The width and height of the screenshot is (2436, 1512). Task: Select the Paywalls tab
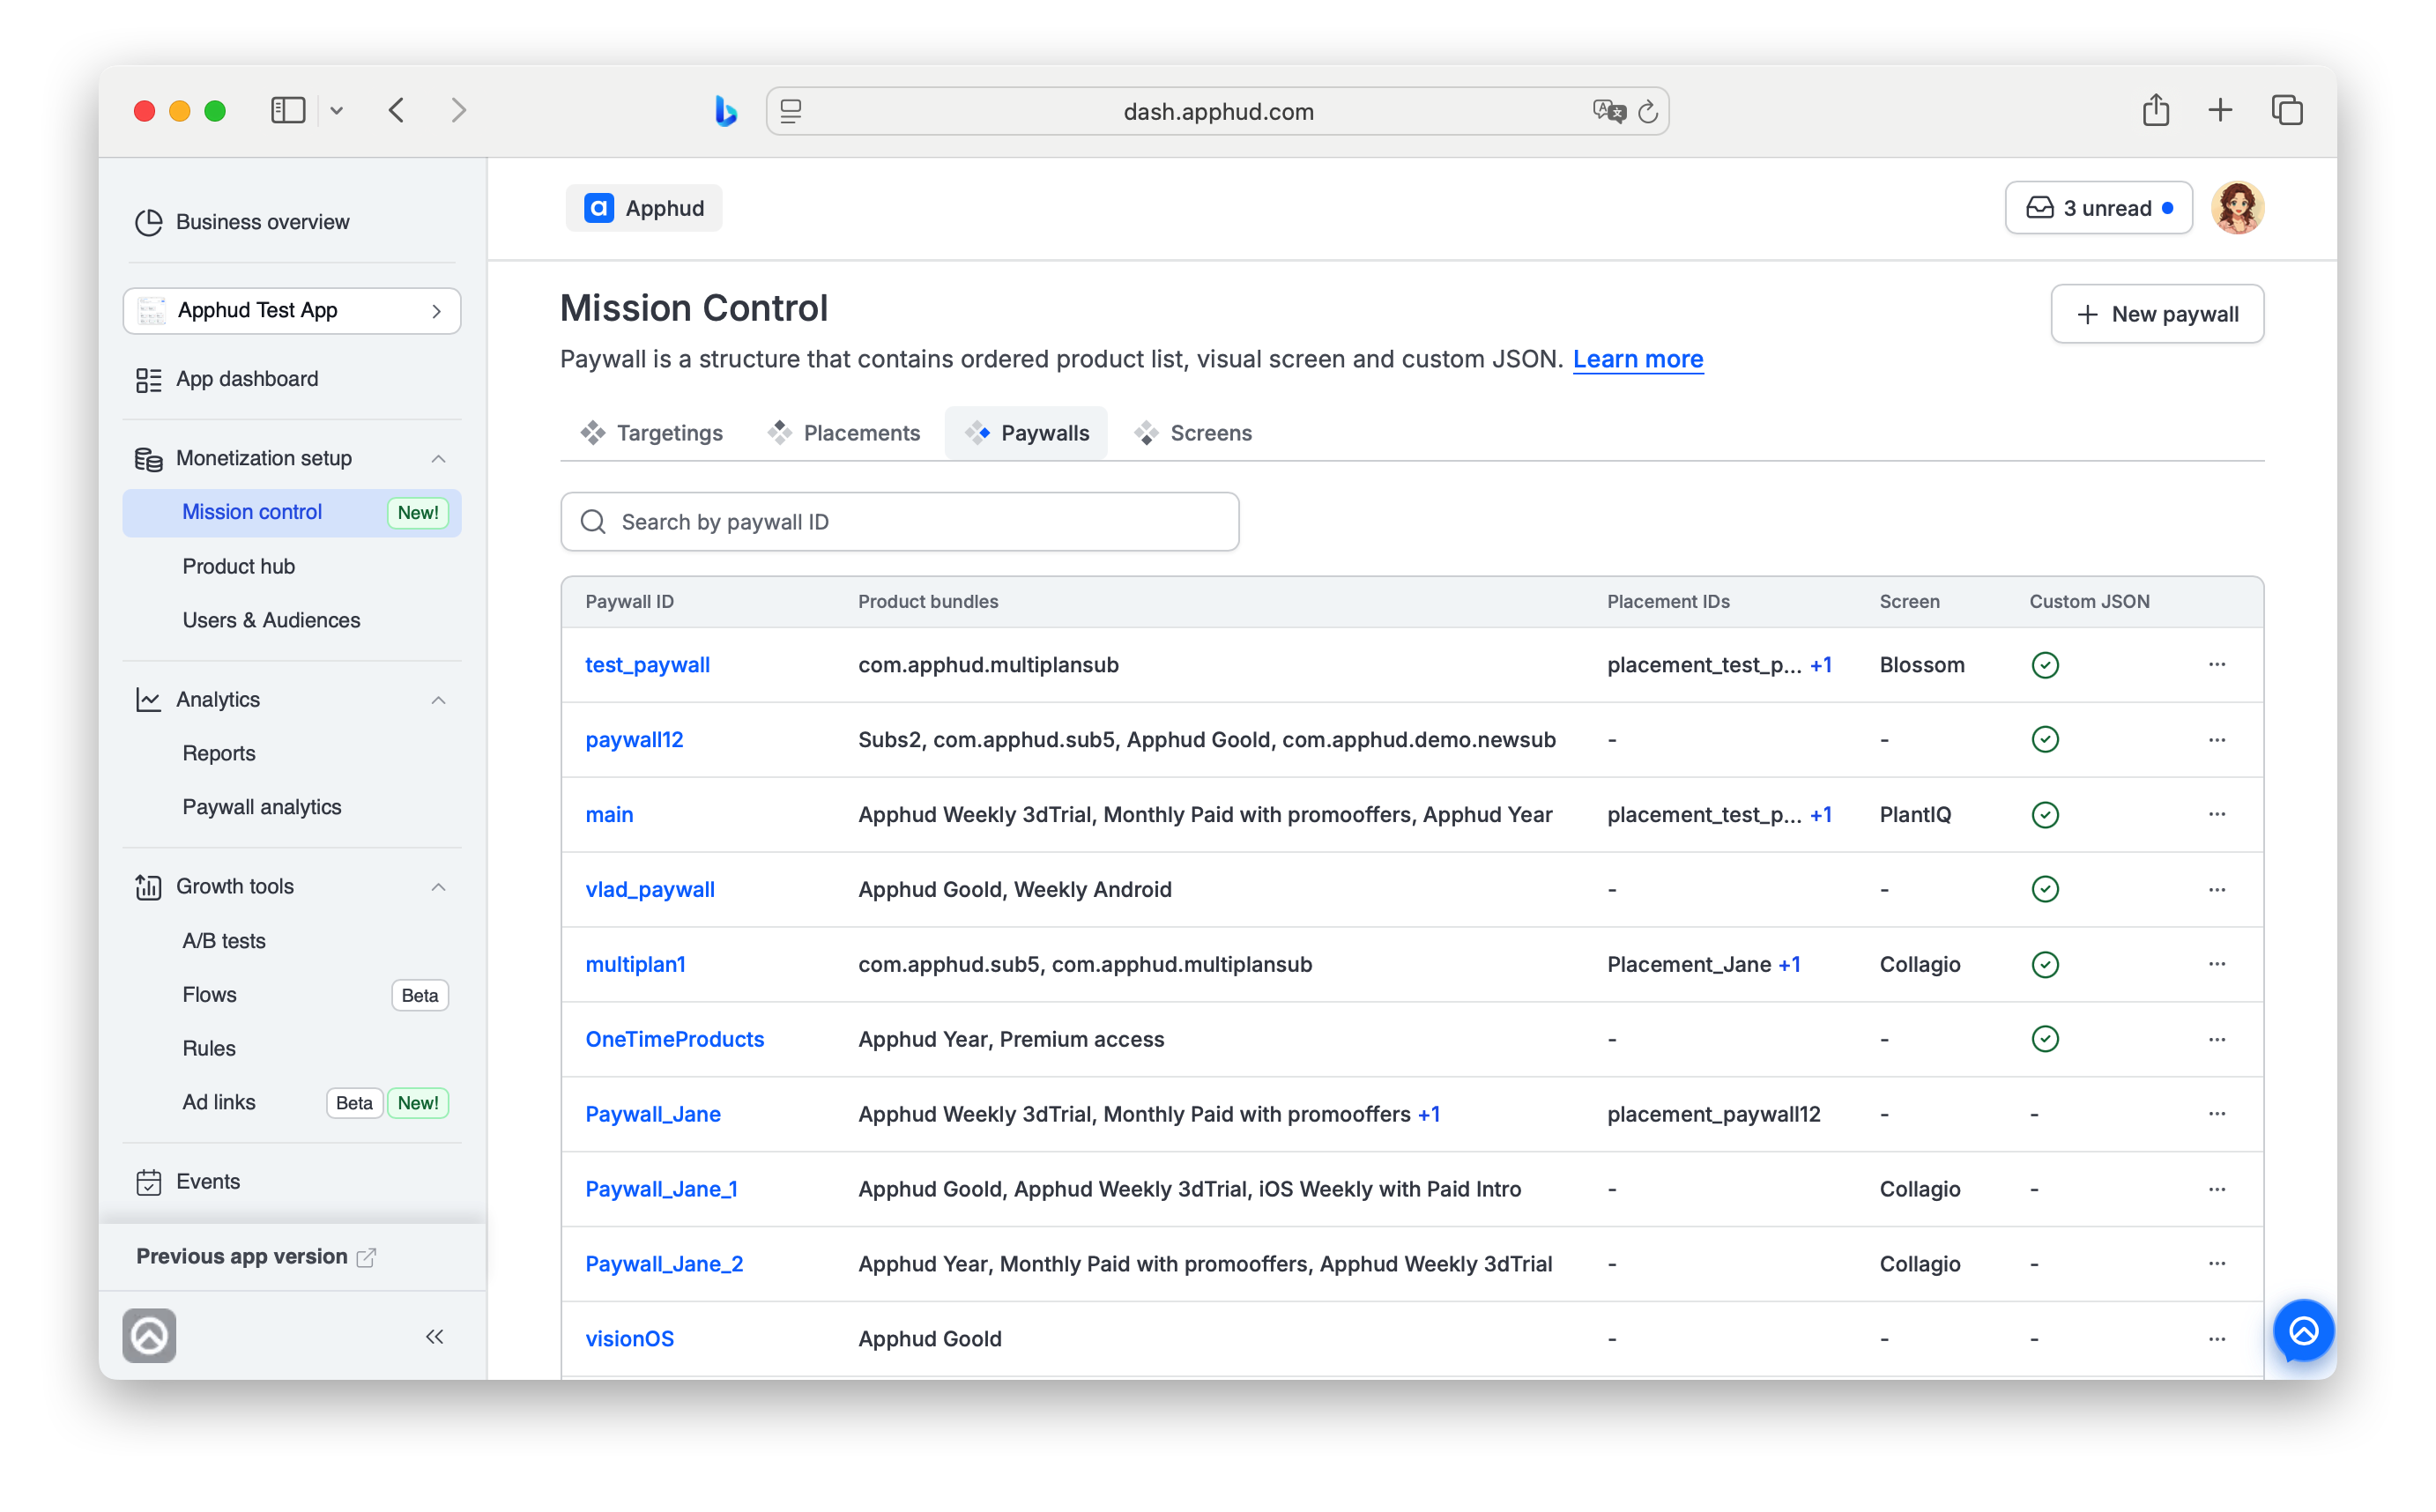pyautogui.click(x=1026, y=433)
